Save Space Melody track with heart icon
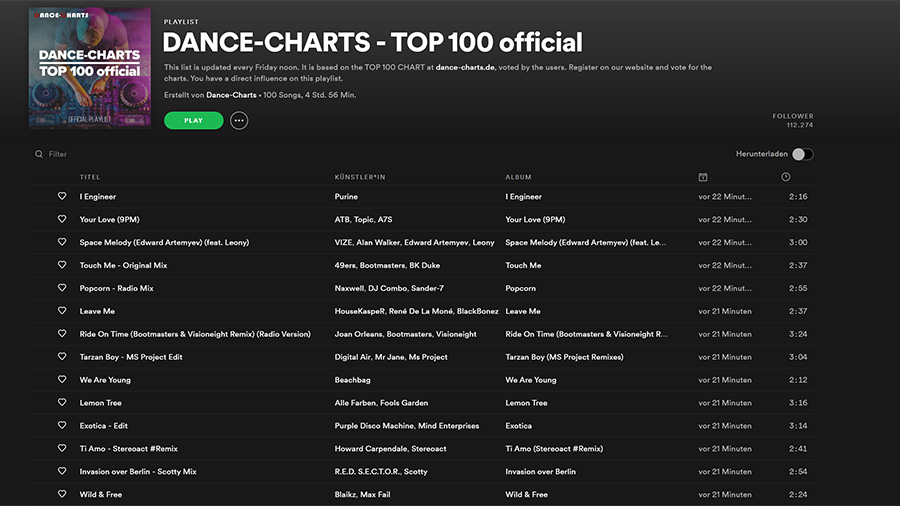The image size is (900, 506). tap(62, 242)
